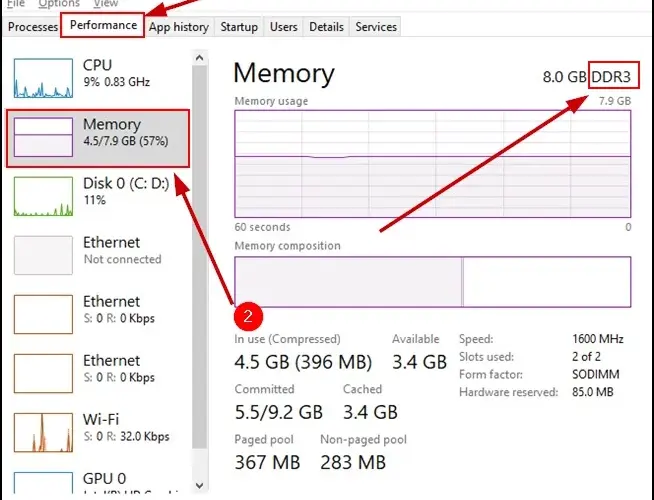This screenshot has width=654, height=500.
Task: Click the large Memory usage graph
Action: [x=432, y=163]
